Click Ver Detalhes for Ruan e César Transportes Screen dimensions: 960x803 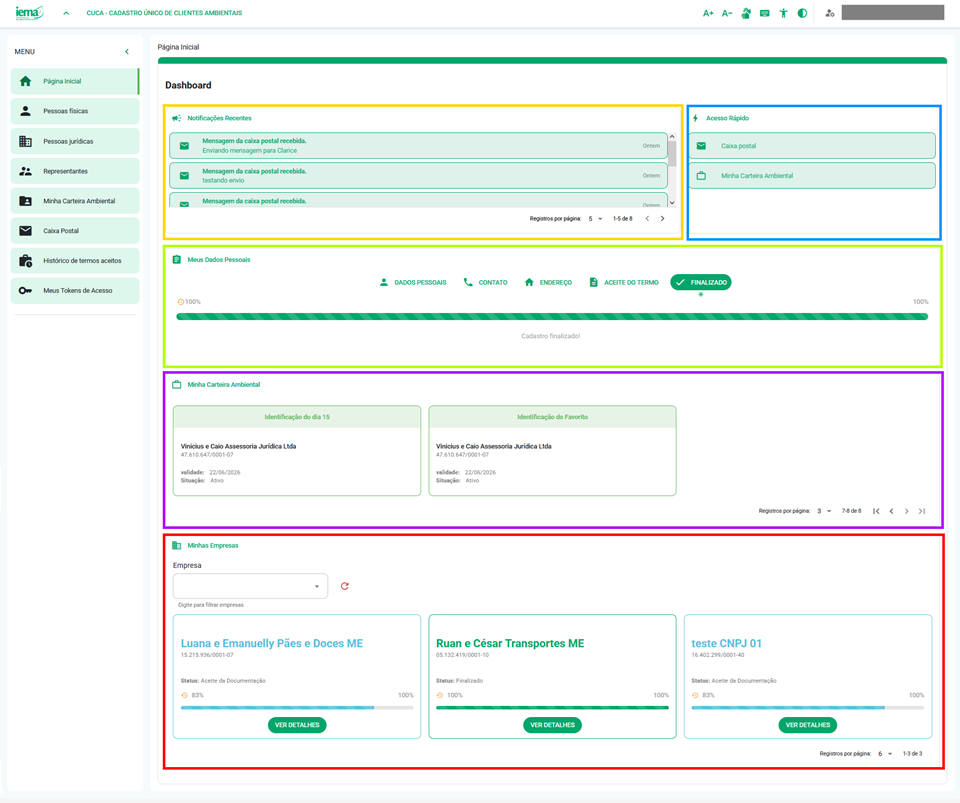coord(552,725)
